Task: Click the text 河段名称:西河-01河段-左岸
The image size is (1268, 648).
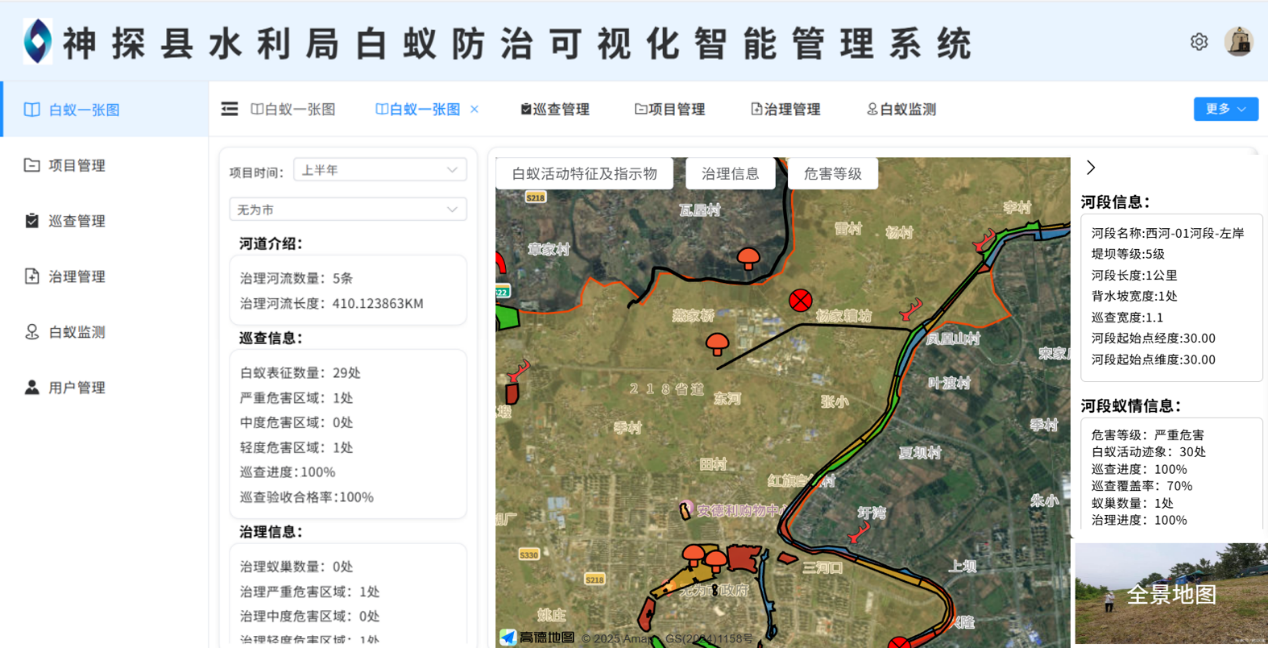Action: point(1168,233)
